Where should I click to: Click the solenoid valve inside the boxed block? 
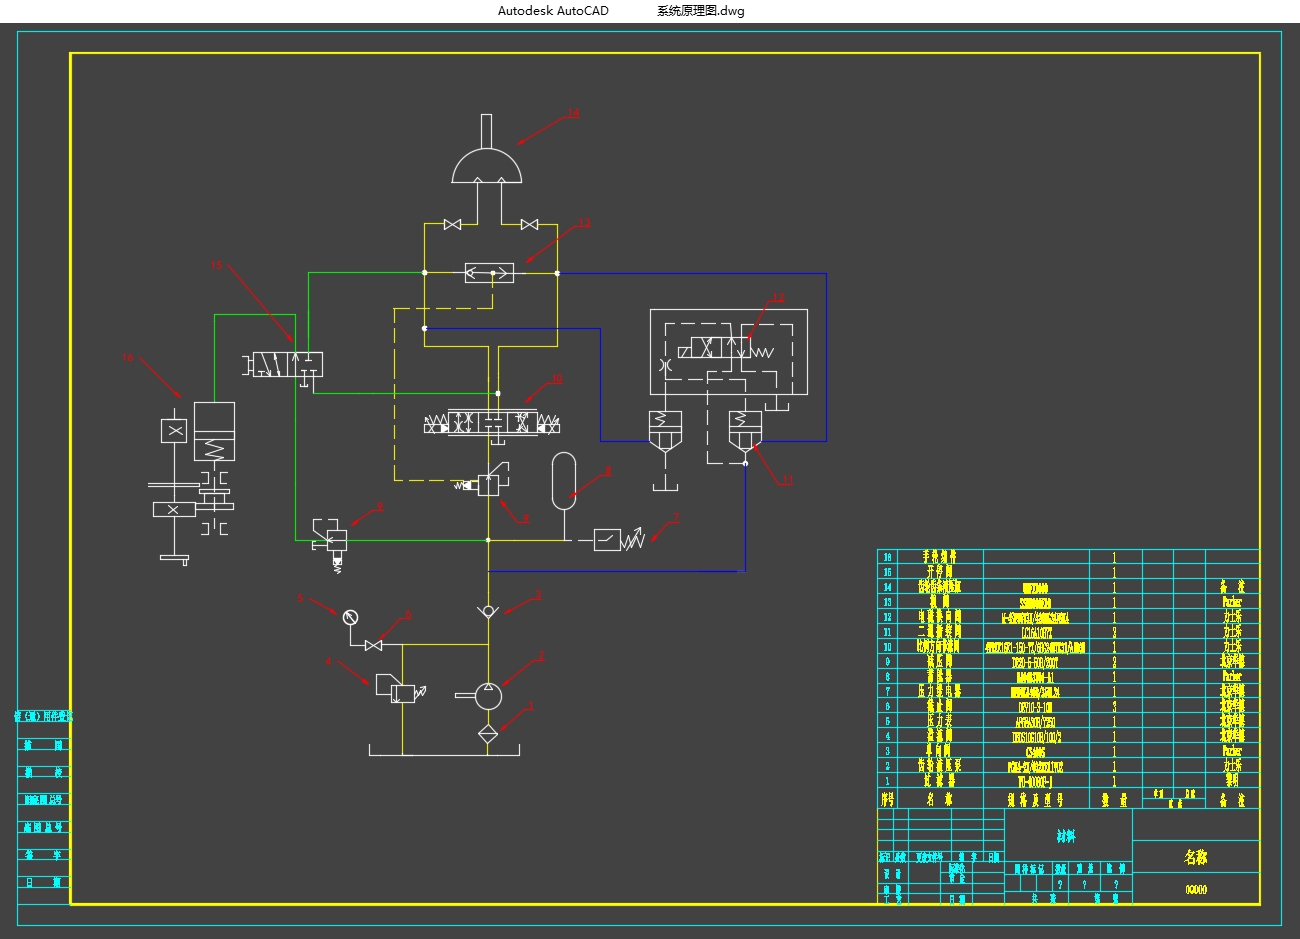[720, 350]
